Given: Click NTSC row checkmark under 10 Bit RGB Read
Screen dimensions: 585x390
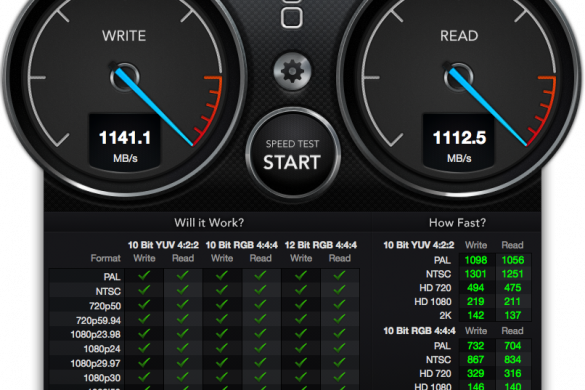Looking at the screenshot, I should 260,290.
